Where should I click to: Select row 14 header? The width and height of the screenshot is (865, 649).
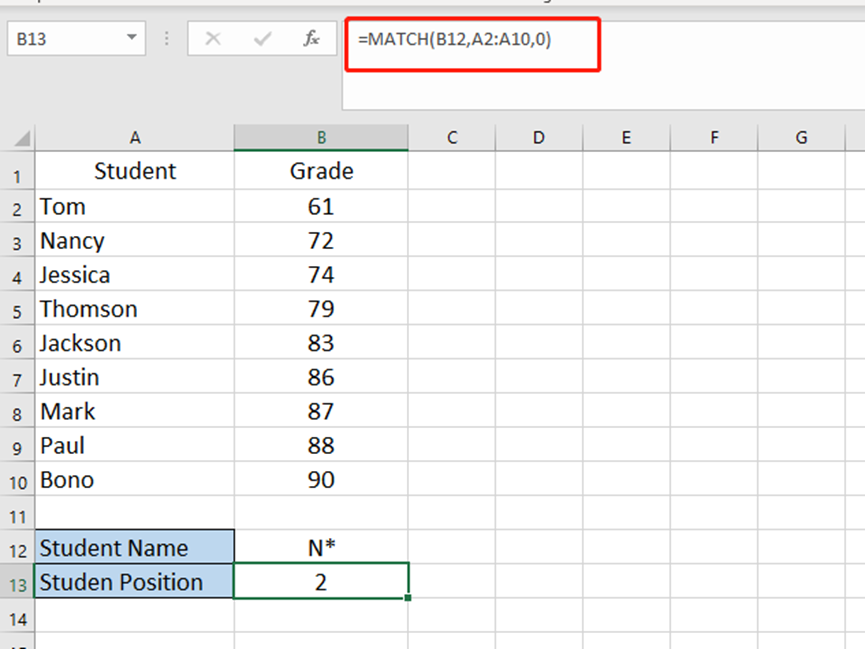pyautogui.click(x=17, y=616)
